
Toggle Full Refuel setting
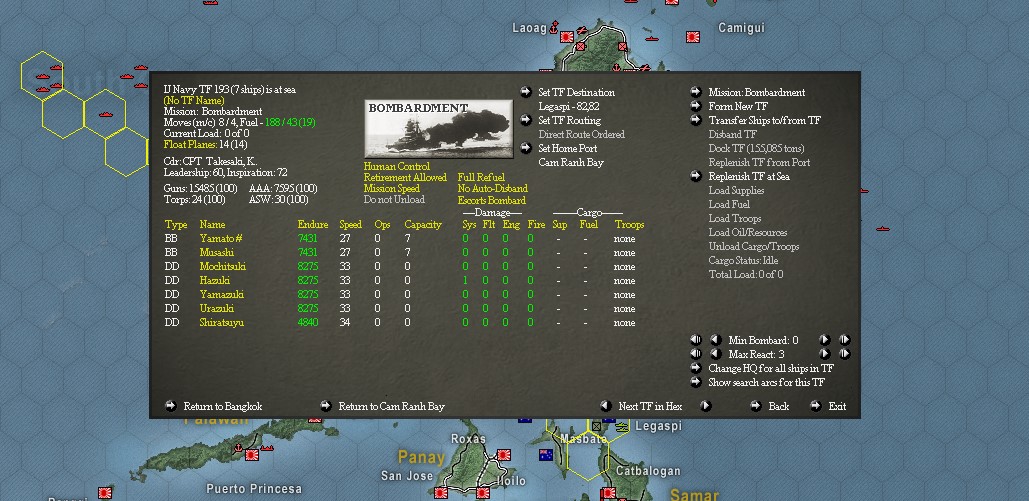[x=481, y=177]
